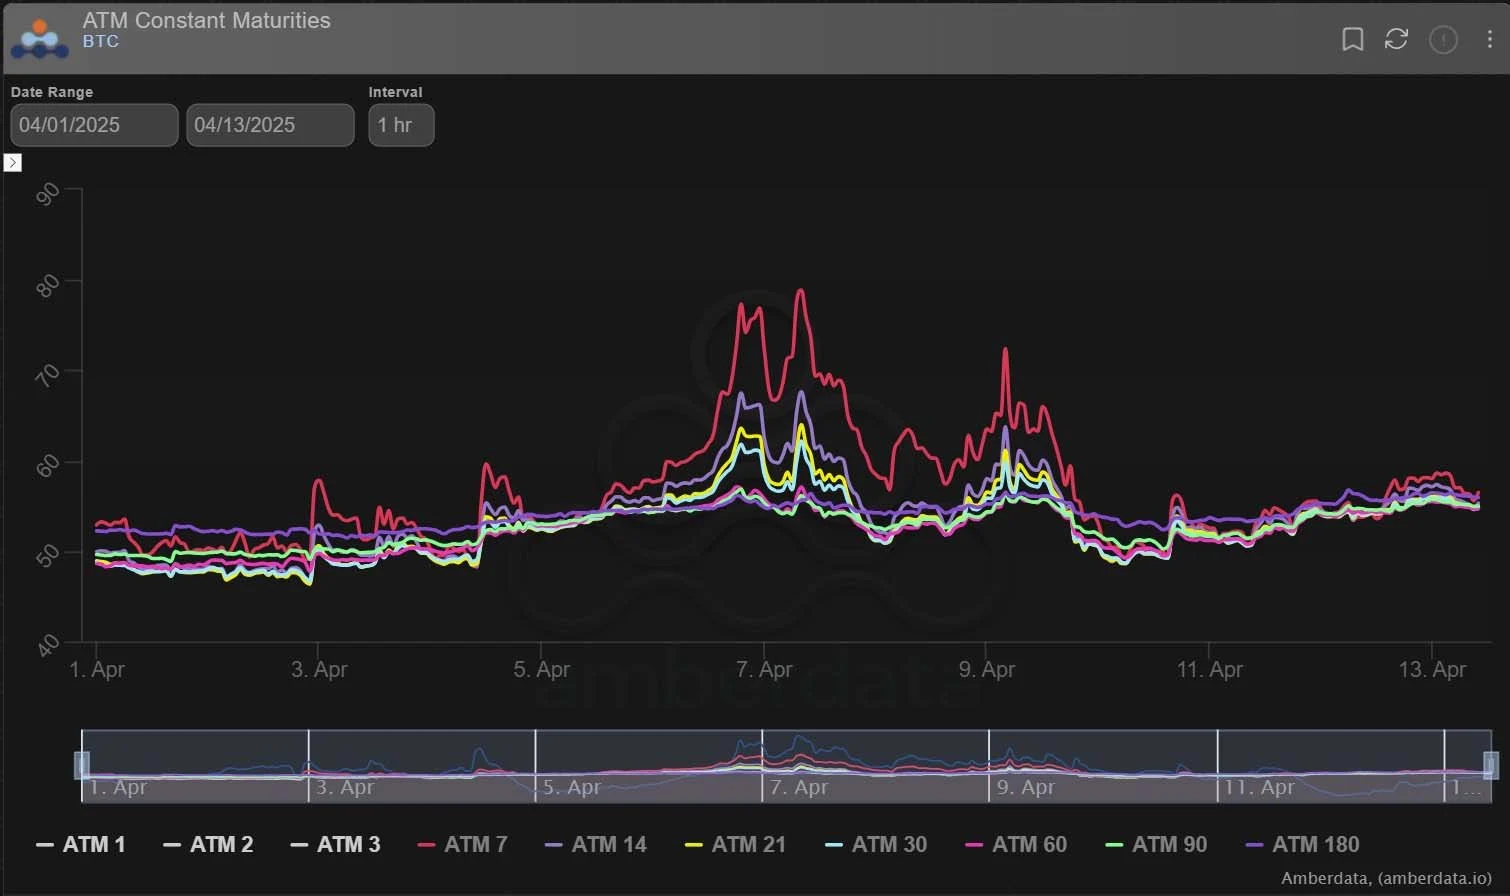Click 3. Apr in the range navigator

345,788
